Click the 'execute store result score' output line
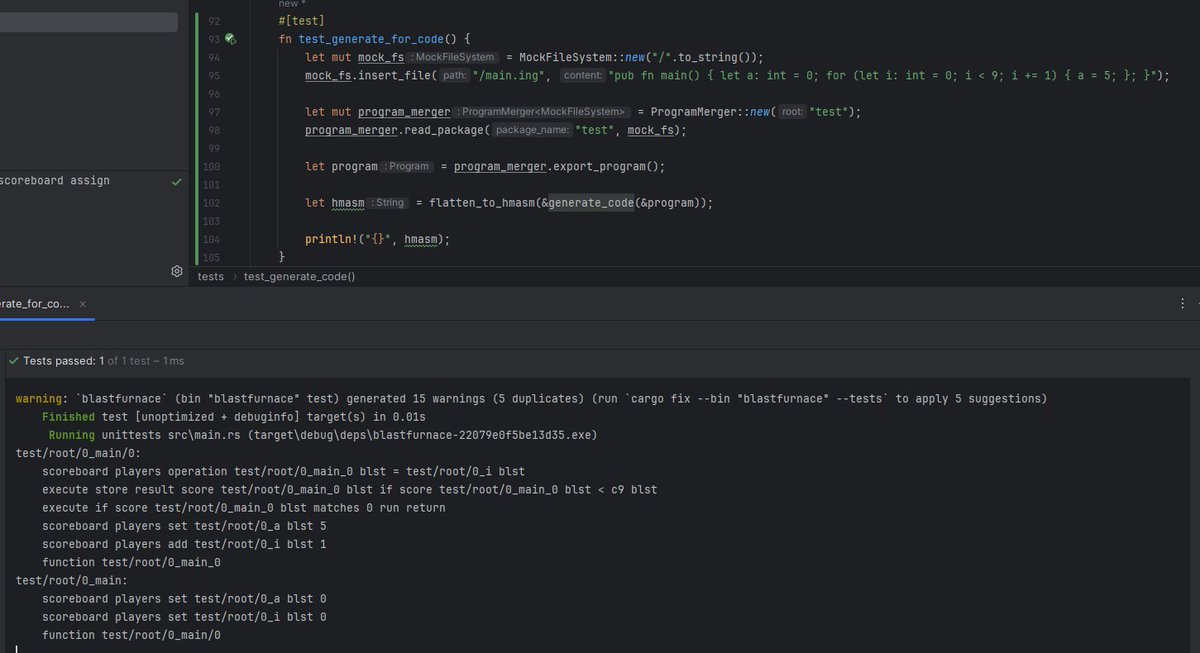 tap(349, 489)
